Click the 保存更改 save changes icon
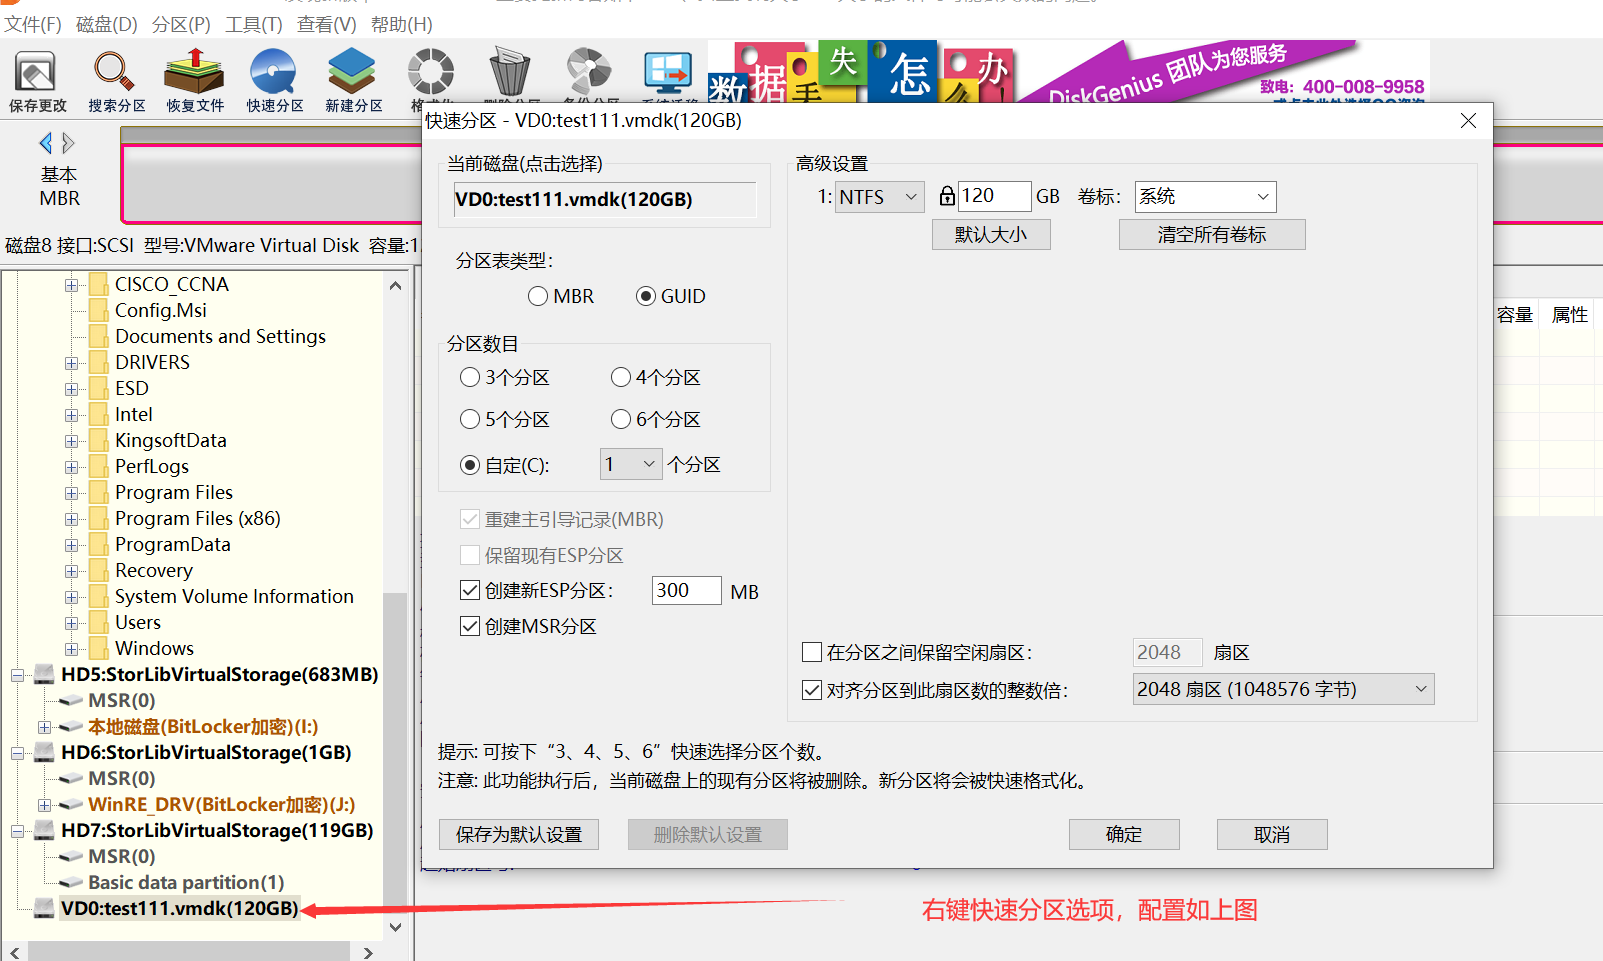 coord(35,78)
